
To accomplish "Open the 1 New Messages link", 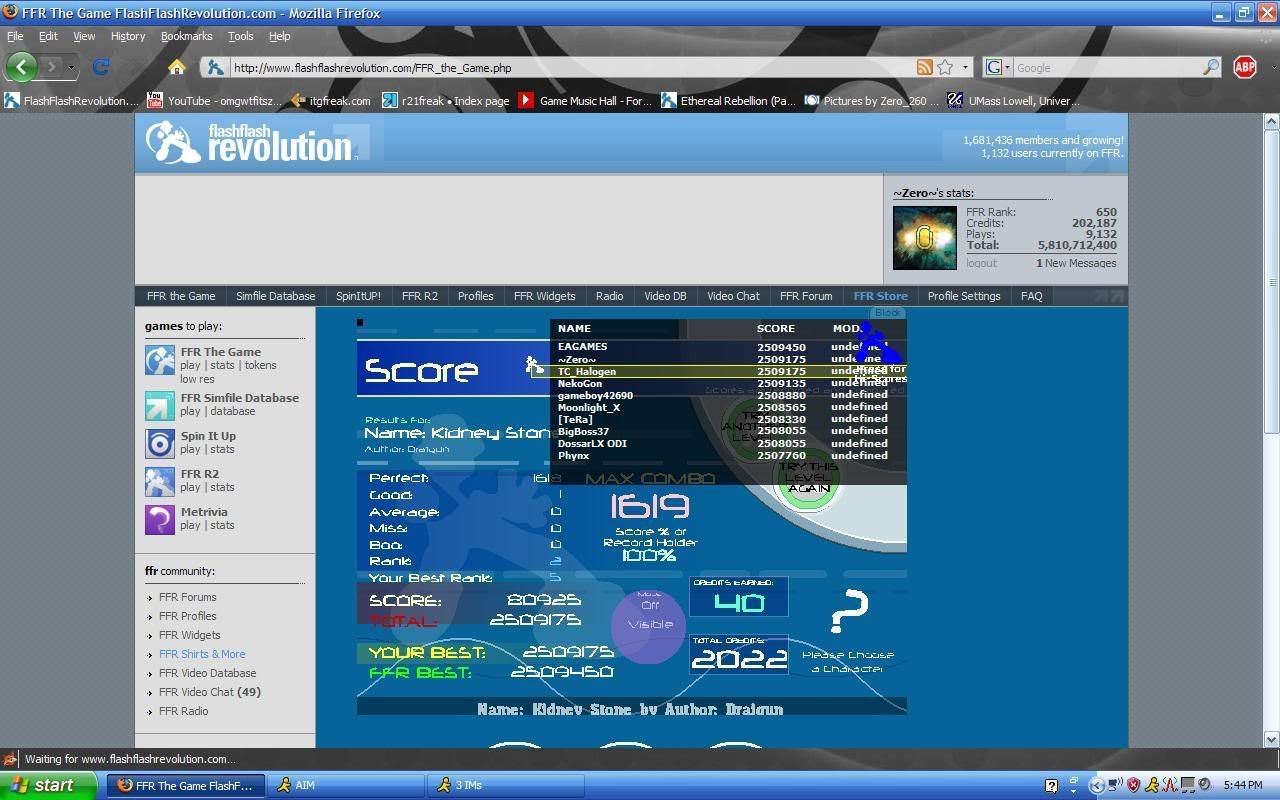I will pos(1076,263).
